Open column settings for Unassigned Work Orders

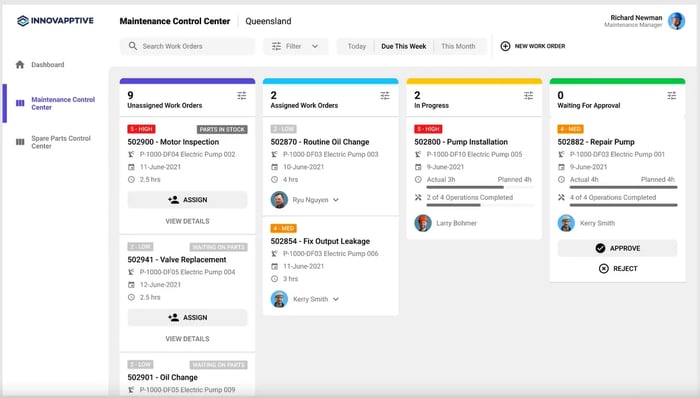(x=242, y=95)
